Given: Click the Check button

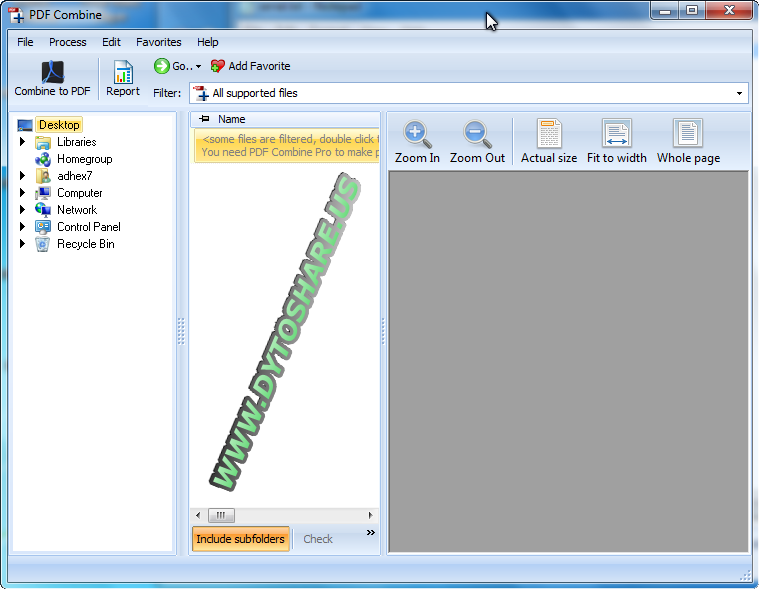Looking at the screenshot, I should click(x=318, y=539).
